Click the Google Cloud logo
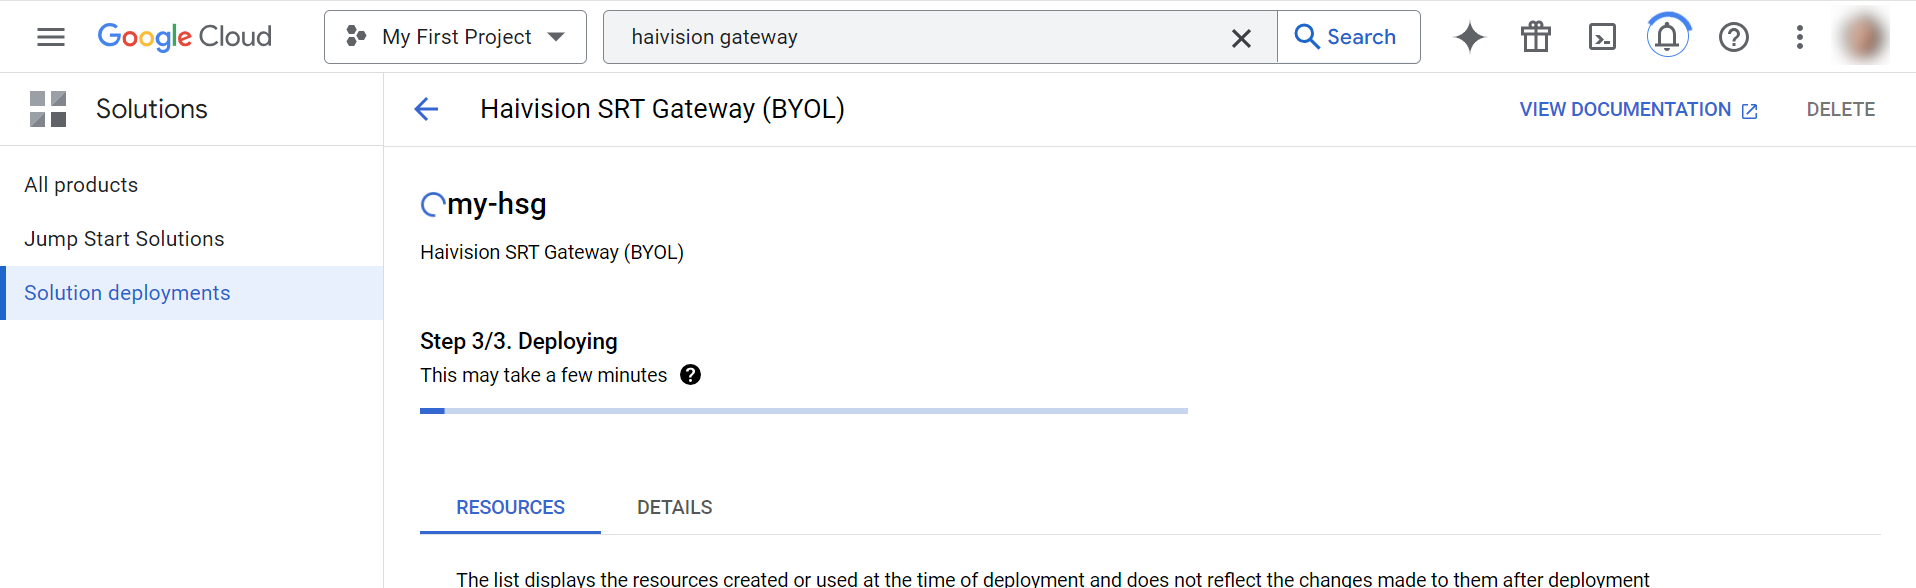 point(185,37)
